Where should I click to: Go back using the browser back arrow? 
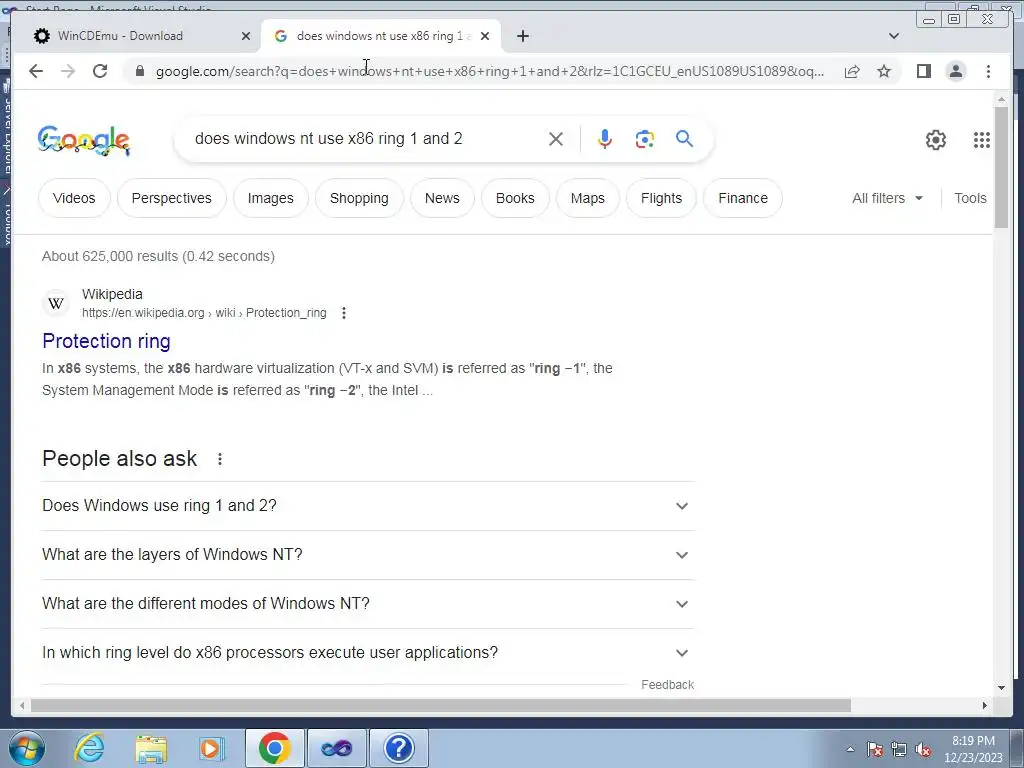[x=36, y=71]
